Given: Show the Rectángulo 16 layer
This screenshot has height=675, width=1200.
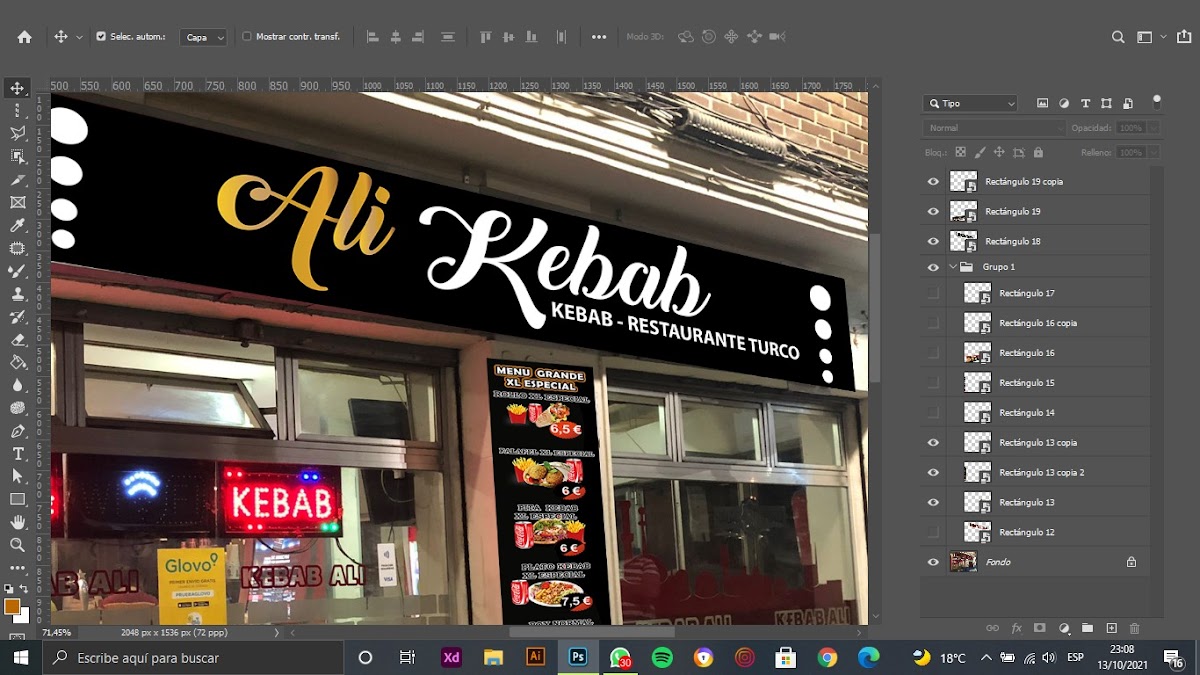Looking at the screenshot, I should pos(933,353).
